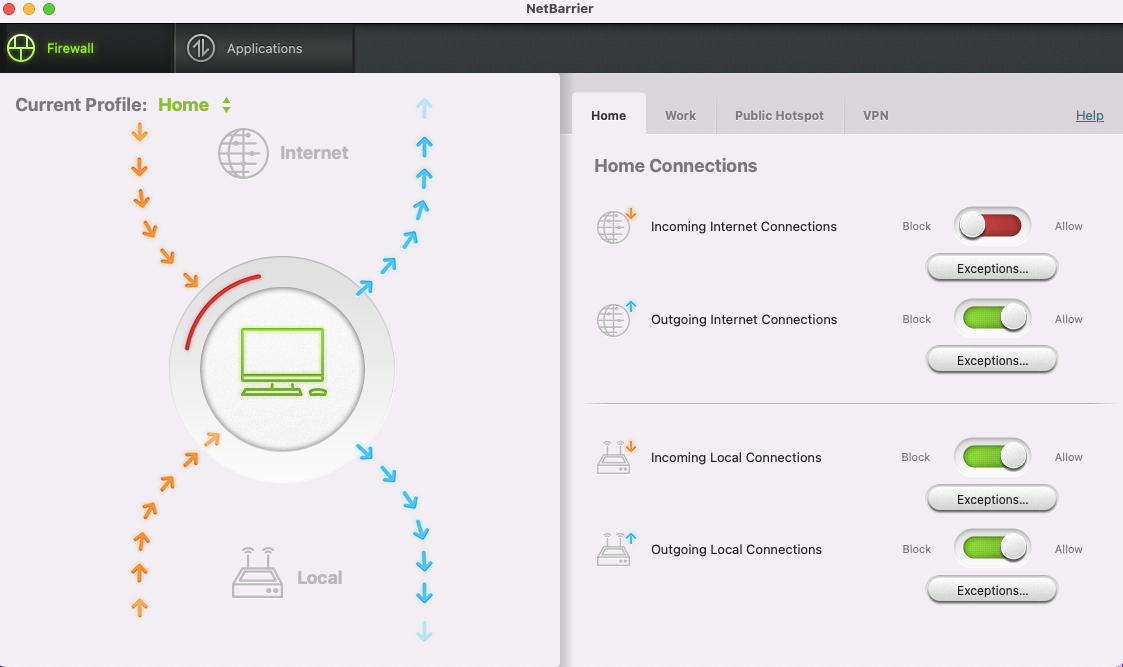This screenshot has height=667, width=1123.
Task: Click the Outgoing Local Connections router icon
Action: [x=616, y=550]
